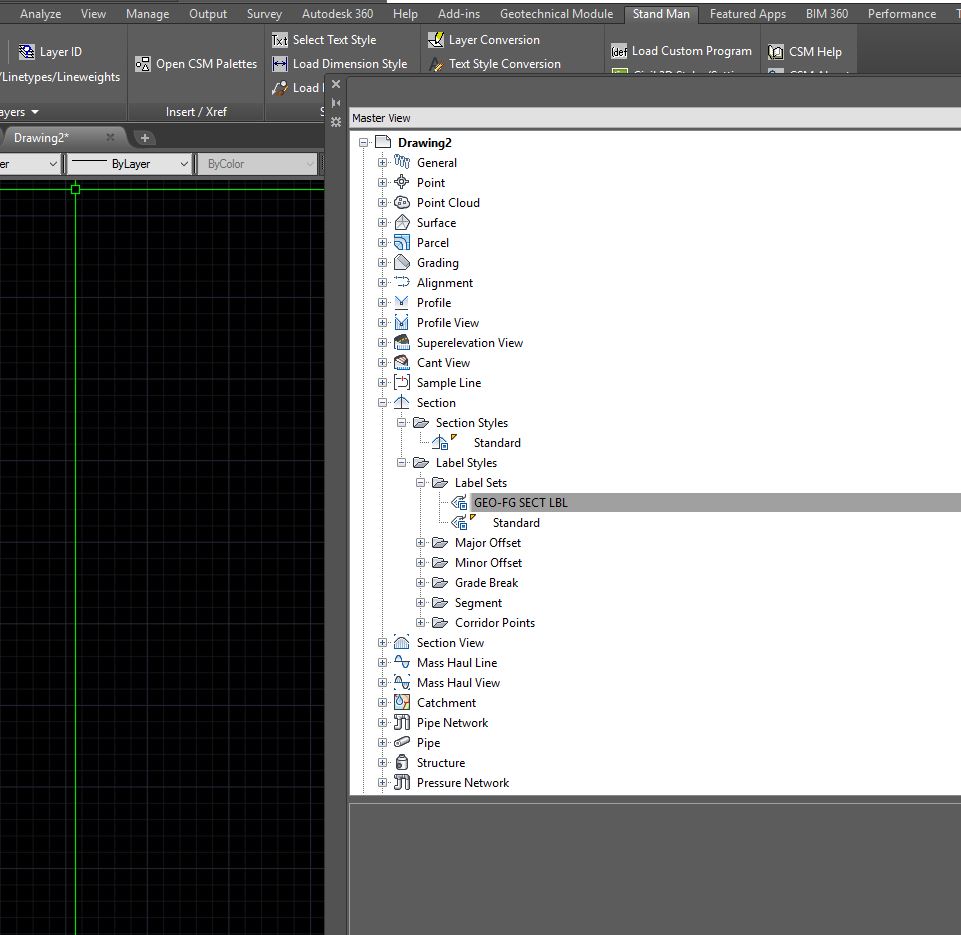Select Standard under Label Sets
961x935 pixels.
(x=516, y=523)
